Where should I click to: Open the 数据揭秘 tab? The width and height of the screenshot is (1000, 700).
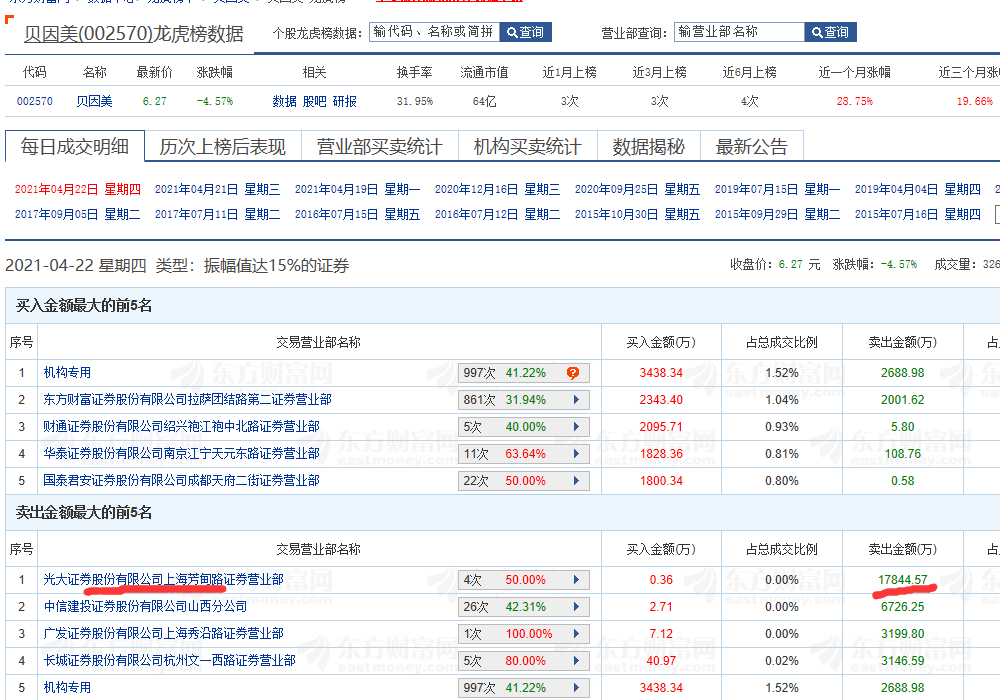649,147
